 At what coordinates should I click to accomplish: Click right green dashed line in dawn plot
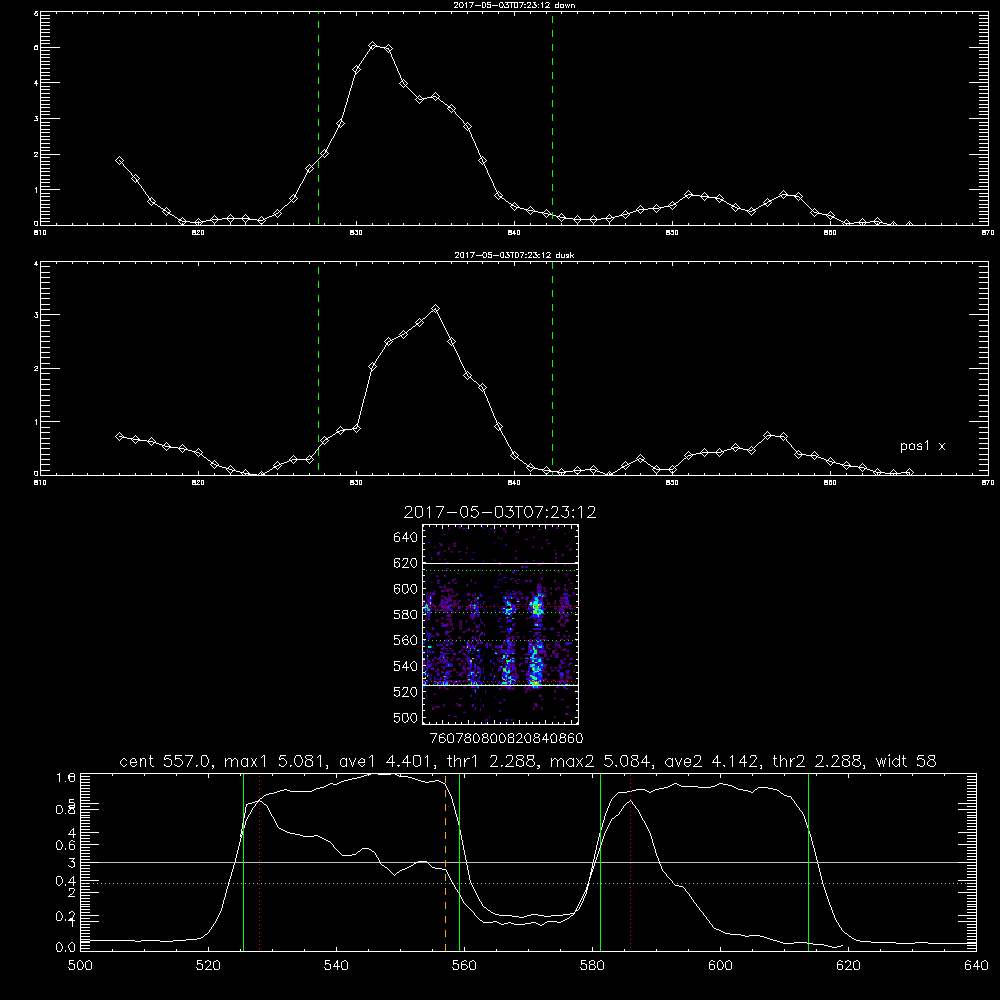pos(552,119)
